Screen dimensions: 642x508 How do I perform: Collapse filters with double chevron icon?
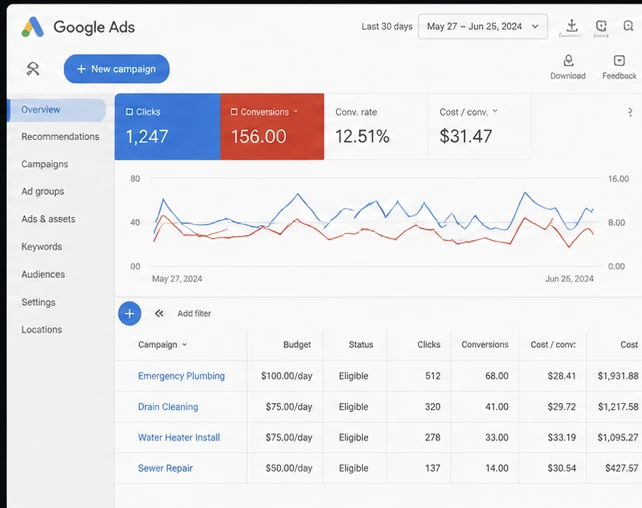pyautogui.click(x=159, y=314)
